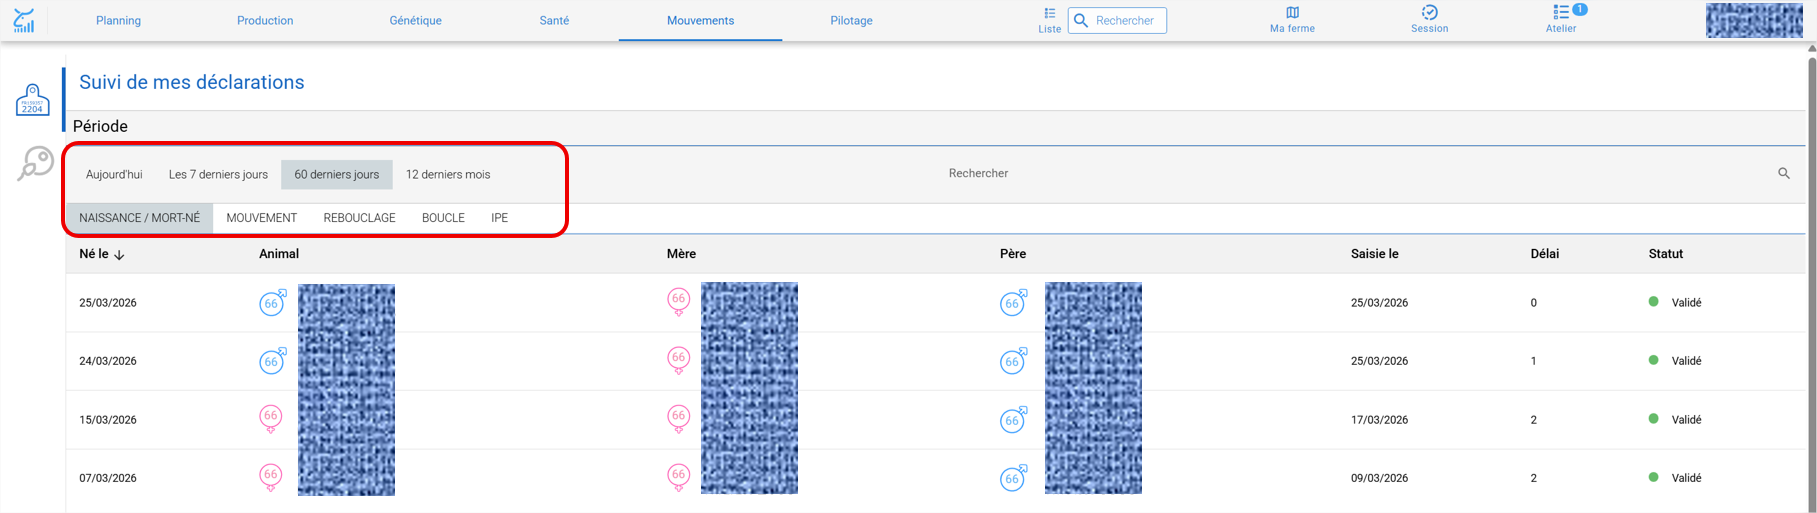Open the Santé menu
Image resolution: width=1817 pixels, height=513 pixels.
click(x=554, y=21)
